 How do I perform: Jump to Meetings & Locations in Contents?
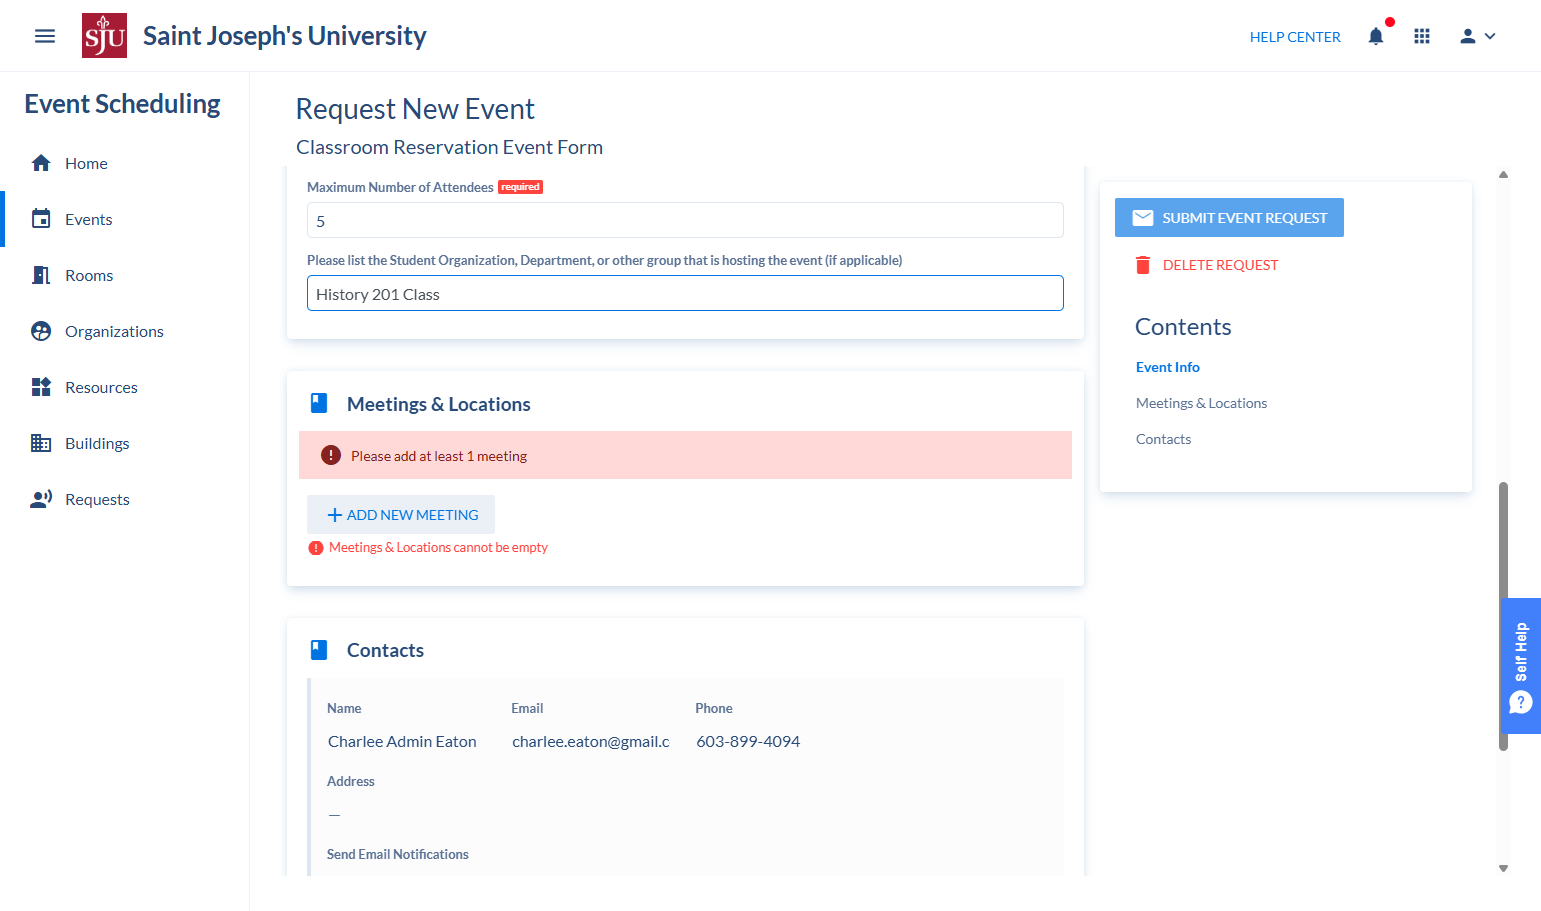pos(1201,403)
